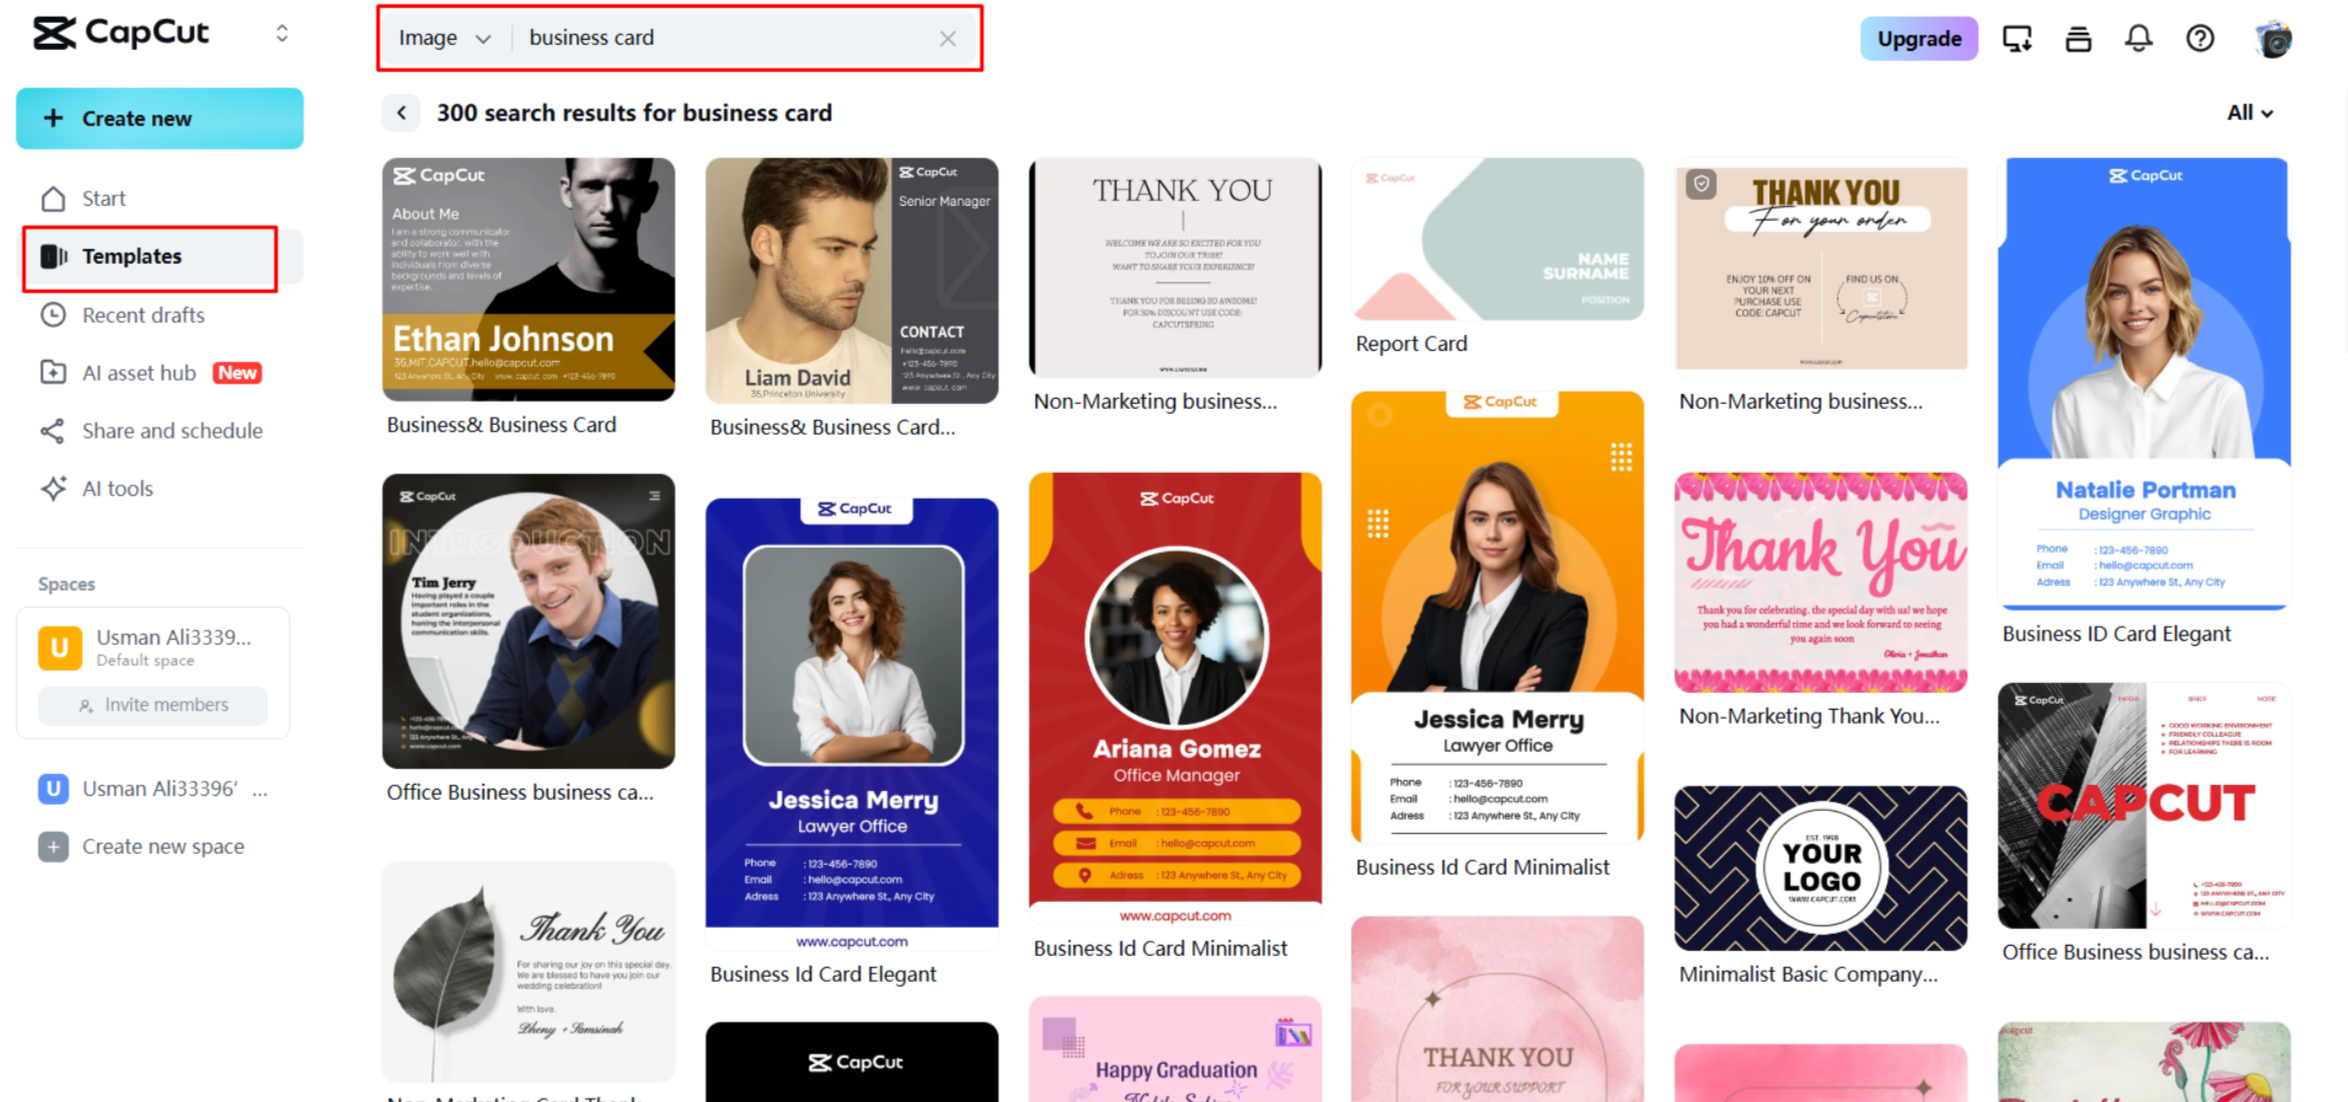Open the Business ID Card Elegant template

tap(2143, 390)
